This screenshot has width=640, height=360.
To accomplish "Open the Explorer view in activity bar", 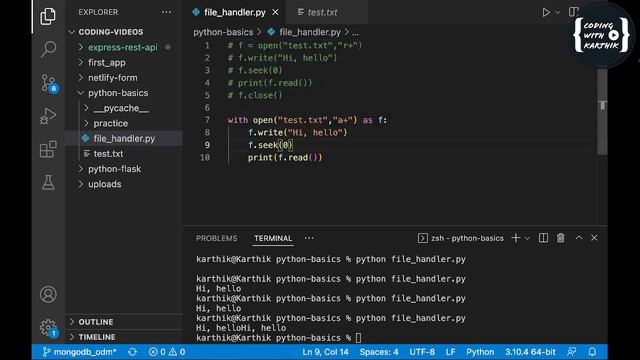I will coord(48,16).
